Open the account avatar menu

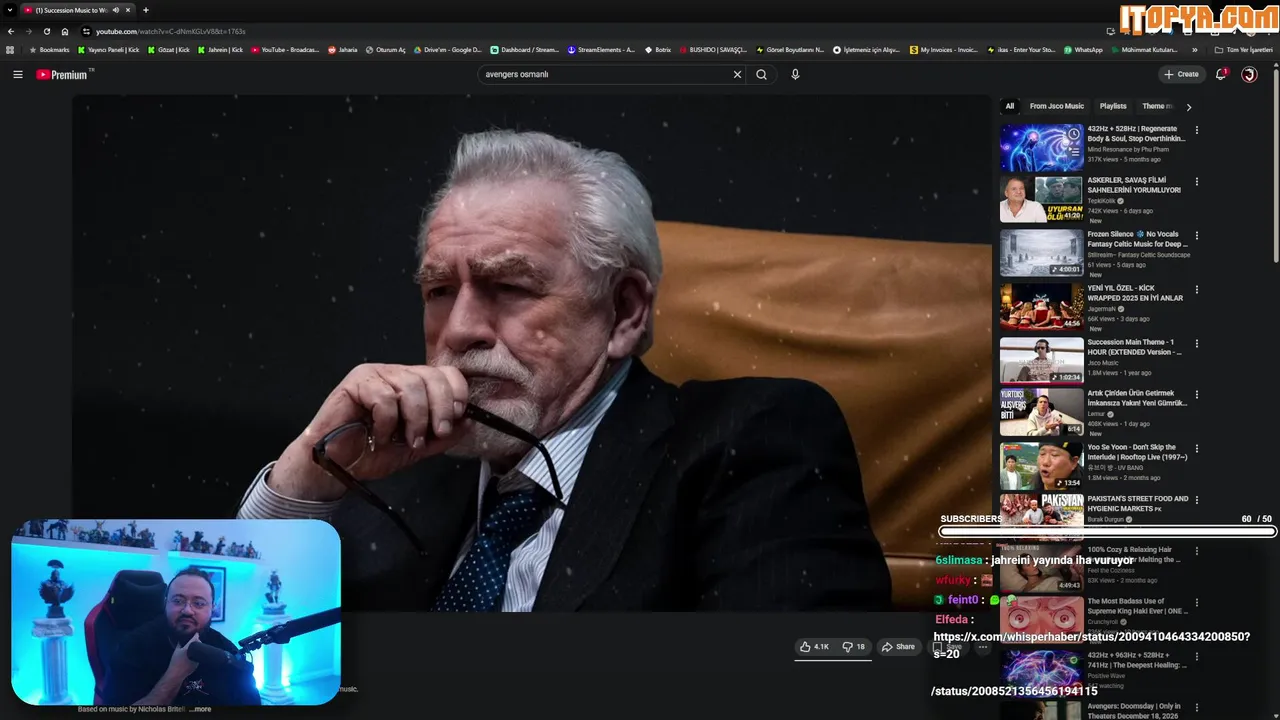(1249, 74)
